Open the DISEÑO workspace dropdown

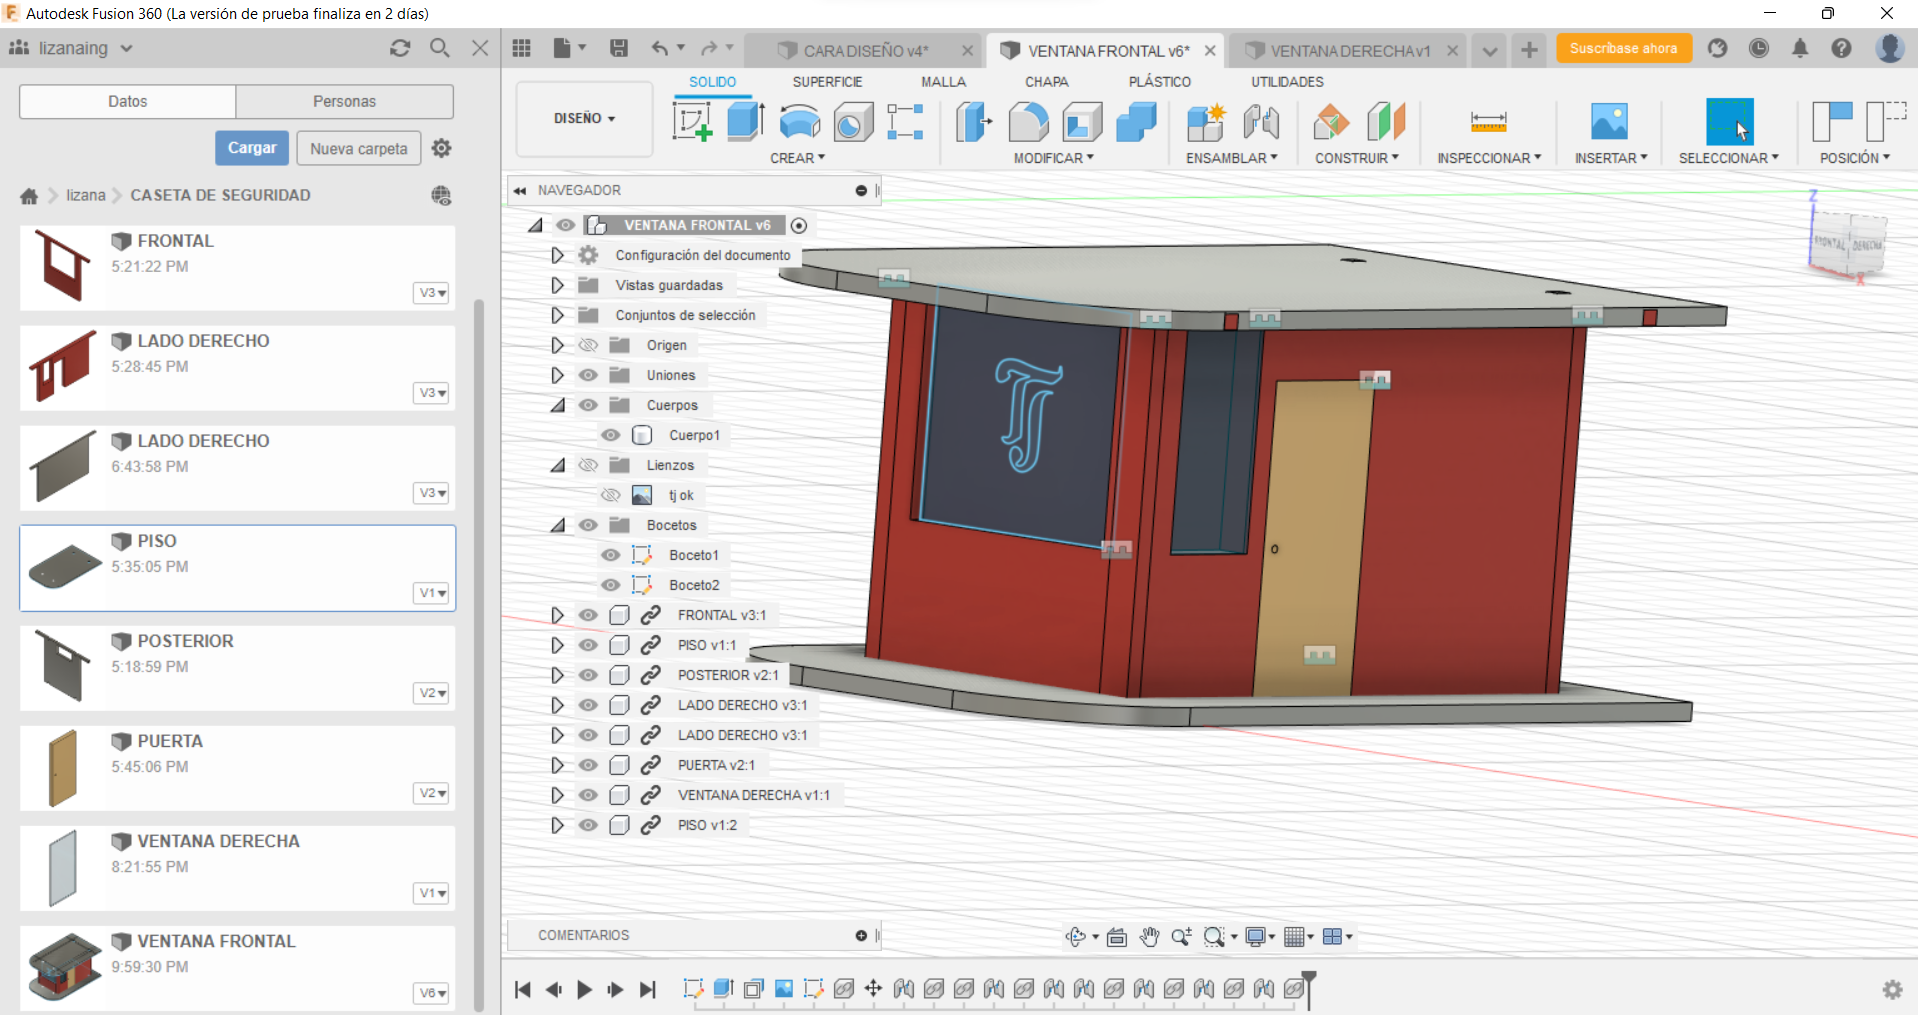point(584,118)
